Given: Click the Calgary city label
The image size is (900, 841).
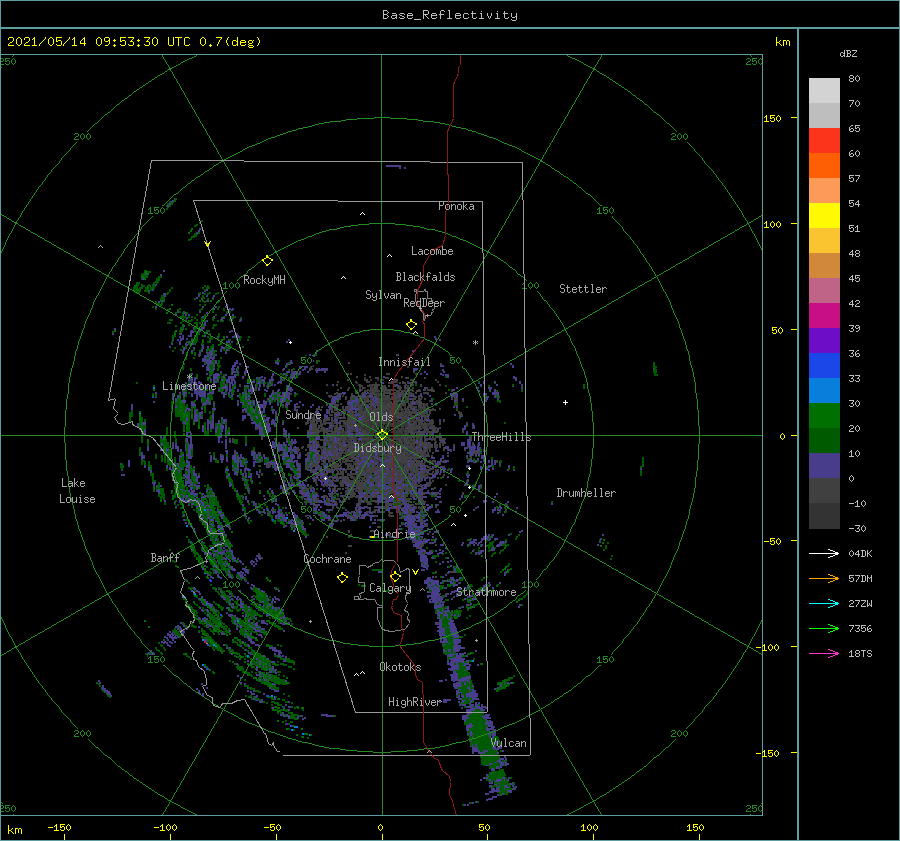Looking at the screenshot, I should (x=390, y=588).
